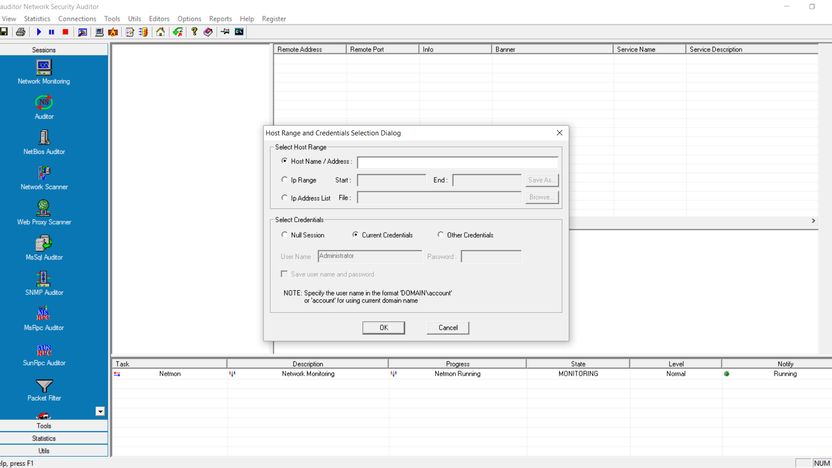Screen dimensions: 832x468
Task: Open Packet Filter in sidebar
Action: 44,389
